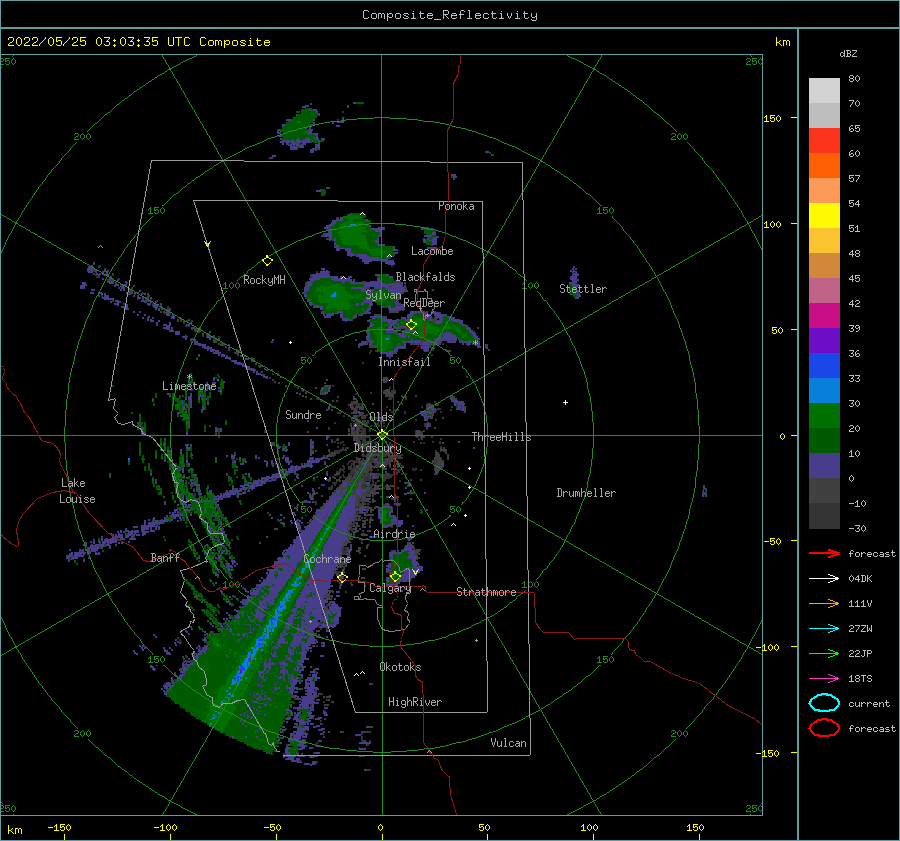Click the -50 tick label on bottom axis
This screenshot has height=841, width=900.
(x=273, y=827)
